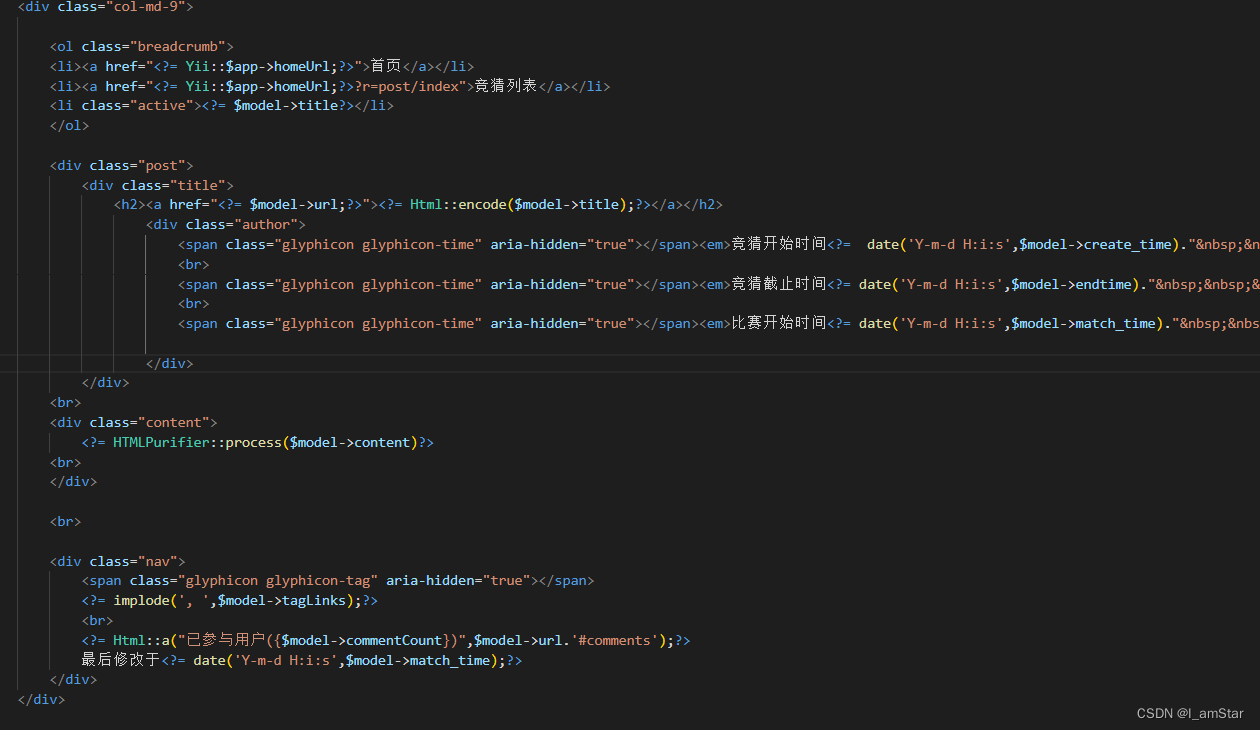Click the div class="content" opening tag

pyautogui.click(x=134, y=422)
